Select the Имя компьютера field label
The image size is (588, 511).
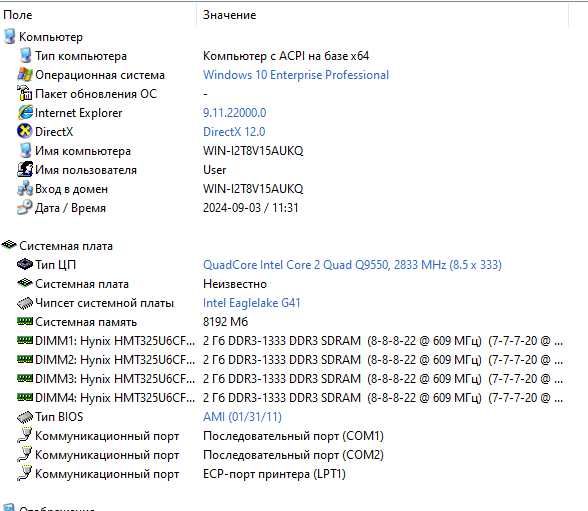83,151
